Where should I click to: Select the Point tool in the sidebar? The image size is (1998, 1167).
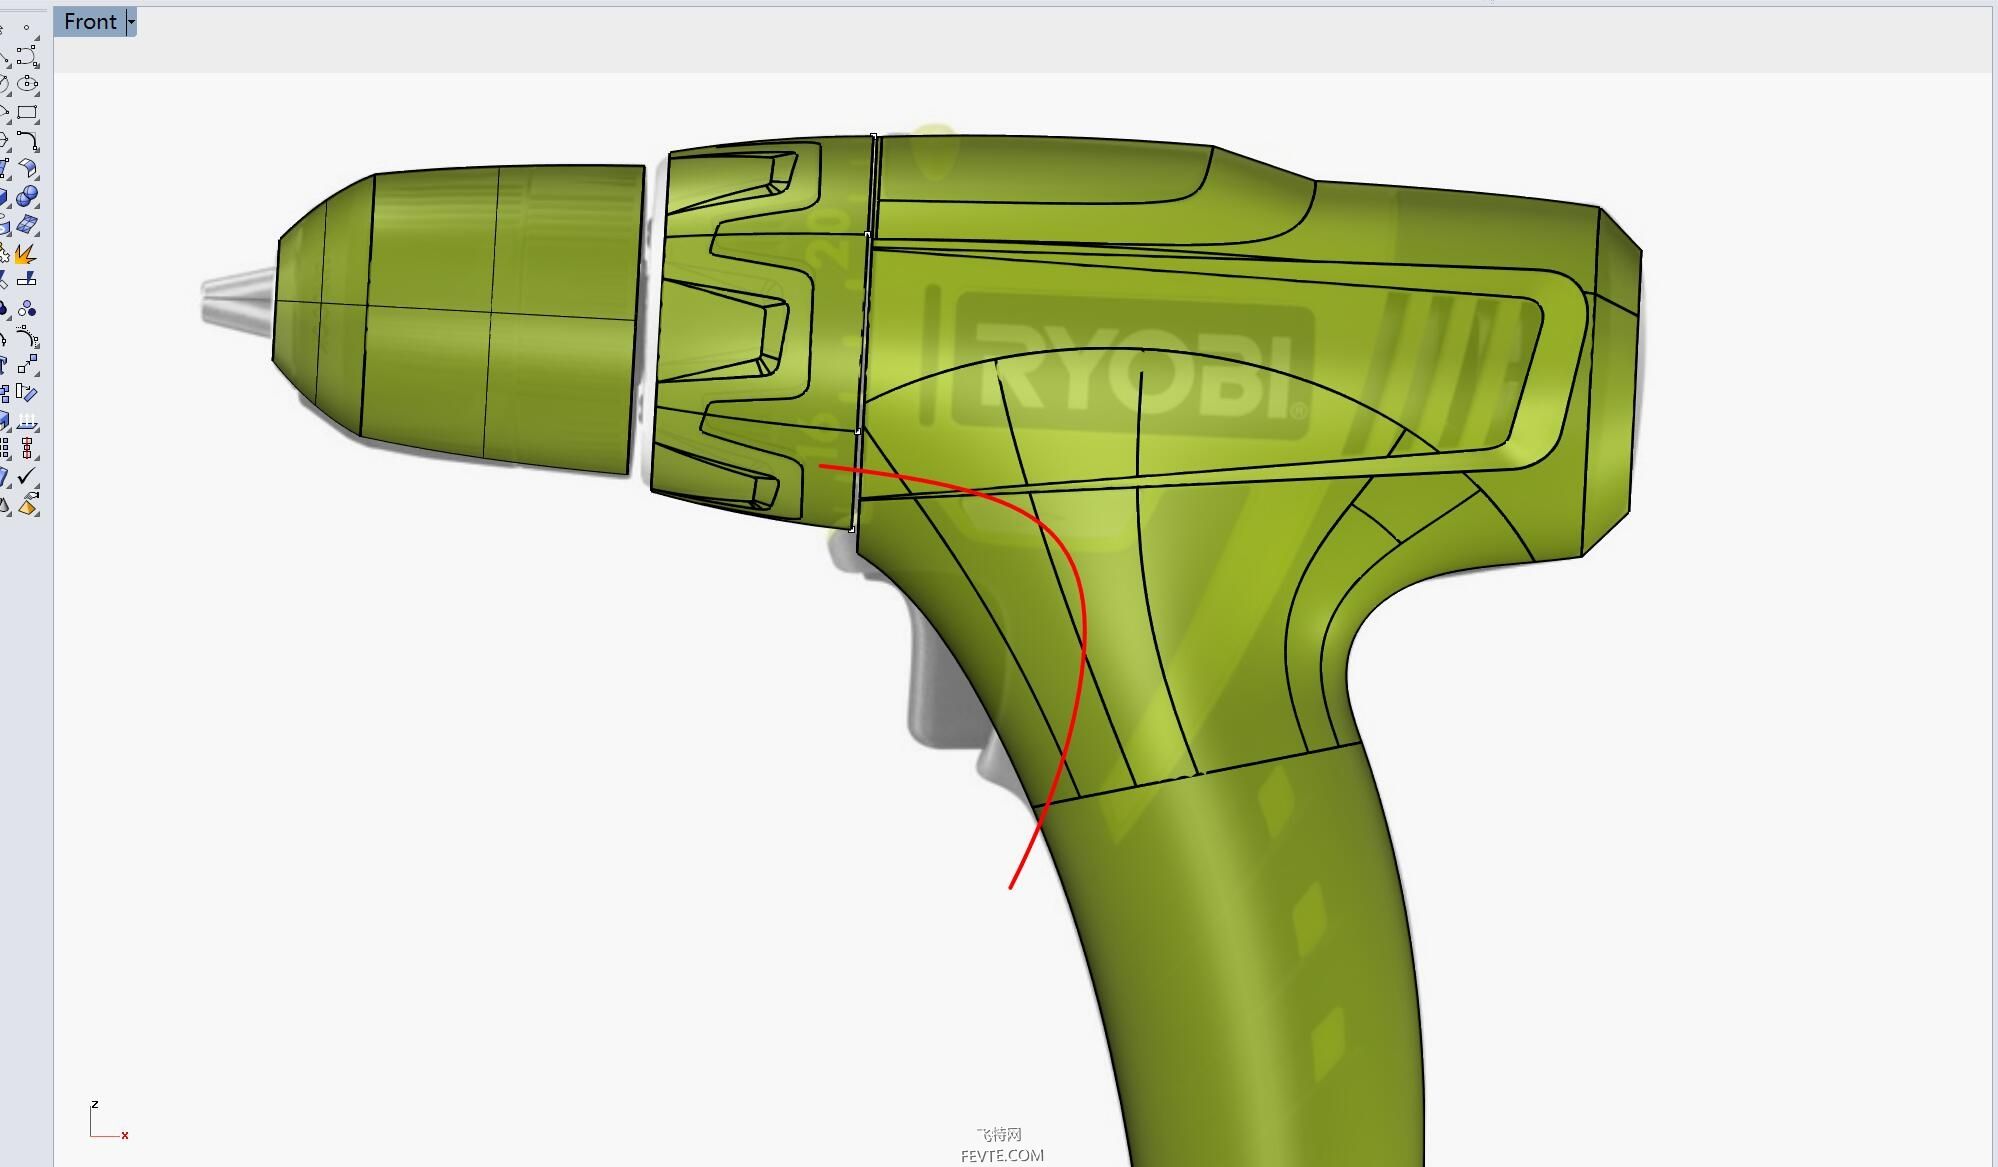click(27, 28)
